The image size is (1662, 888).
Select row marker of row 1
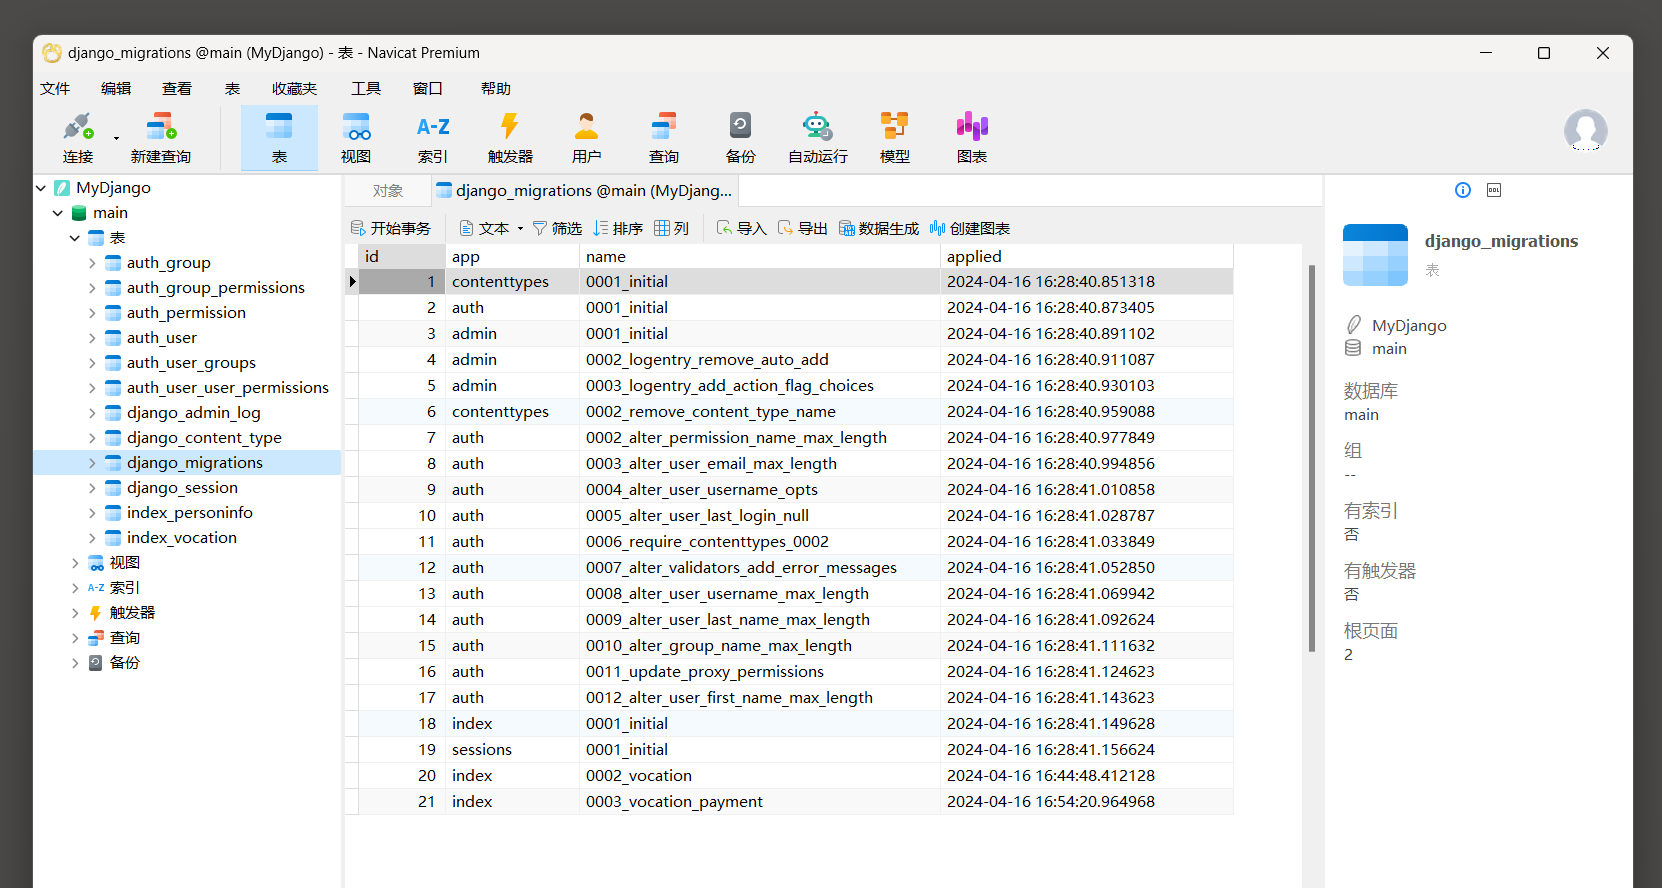pos(352,282)
